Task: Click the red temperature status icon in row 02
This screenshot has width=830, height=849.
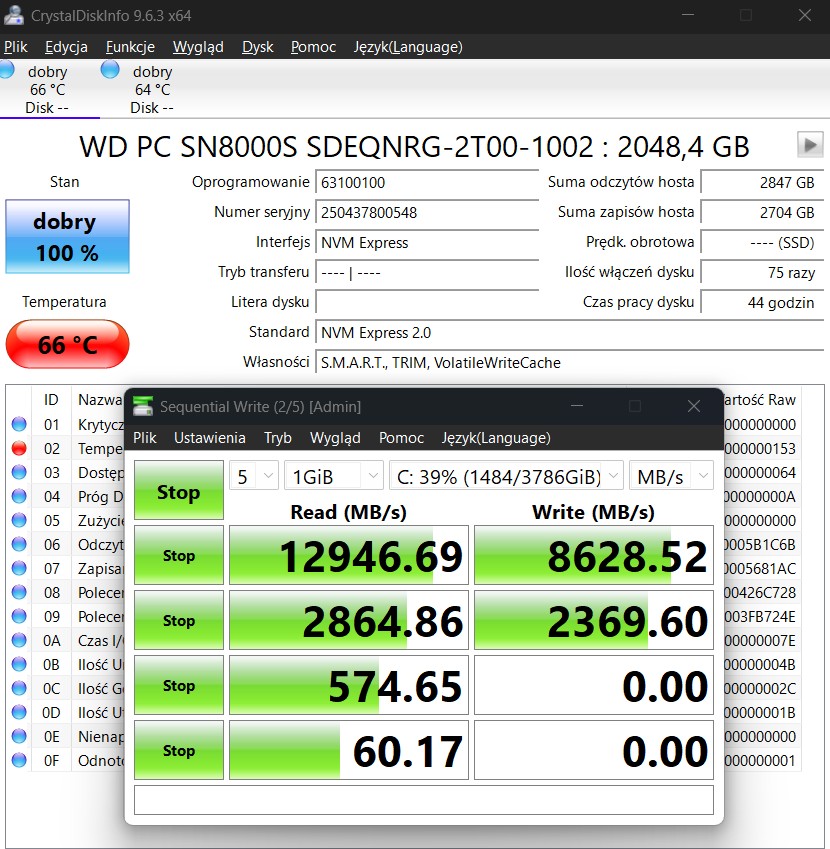Action: tap(18, 448)
